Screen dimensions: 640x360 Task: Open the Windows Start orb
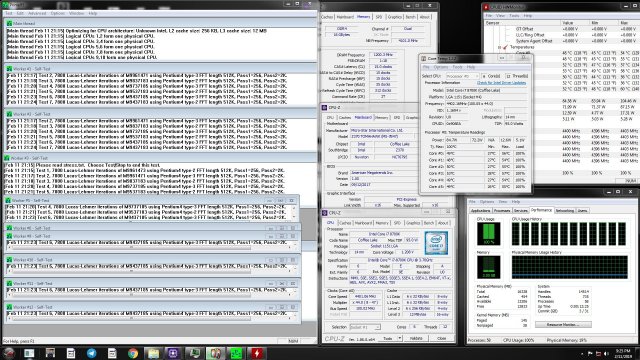(x=9, y=353)
